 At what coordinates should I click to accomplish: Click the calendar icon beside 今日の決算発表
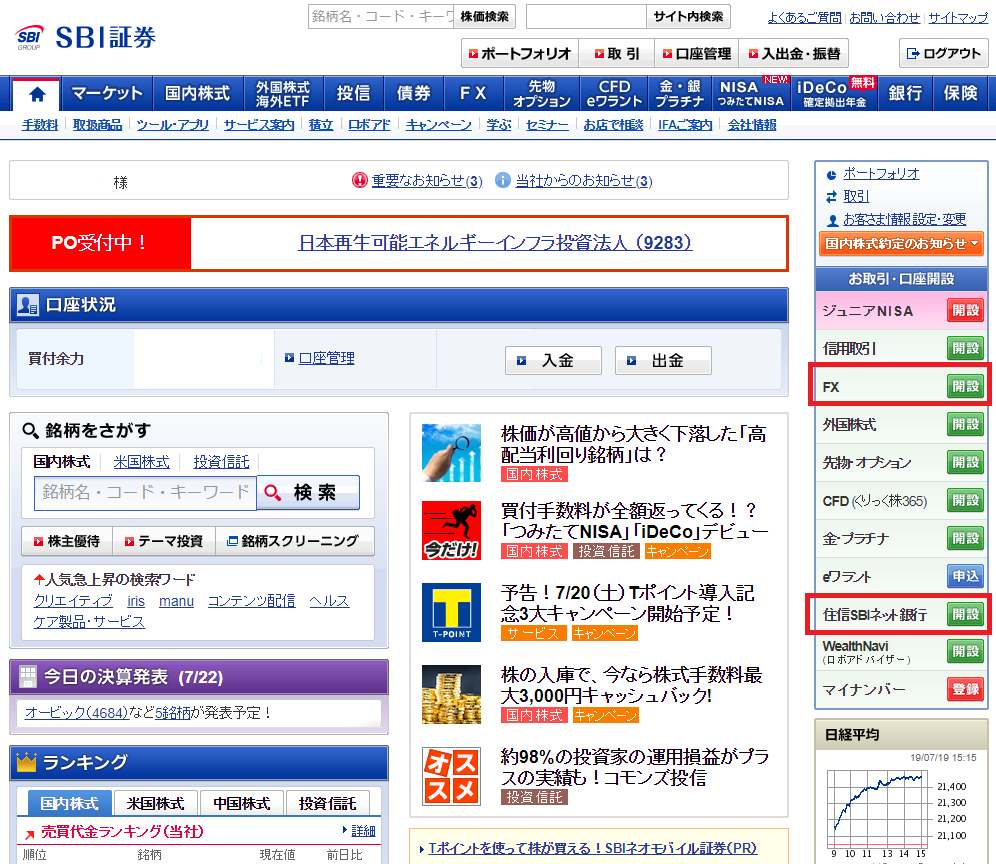click(27, 677)
